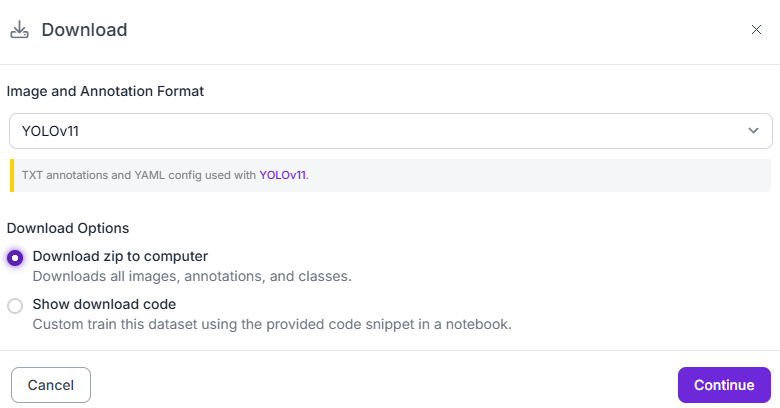Click the yellow accent bar beside note

tap(11, 175)
